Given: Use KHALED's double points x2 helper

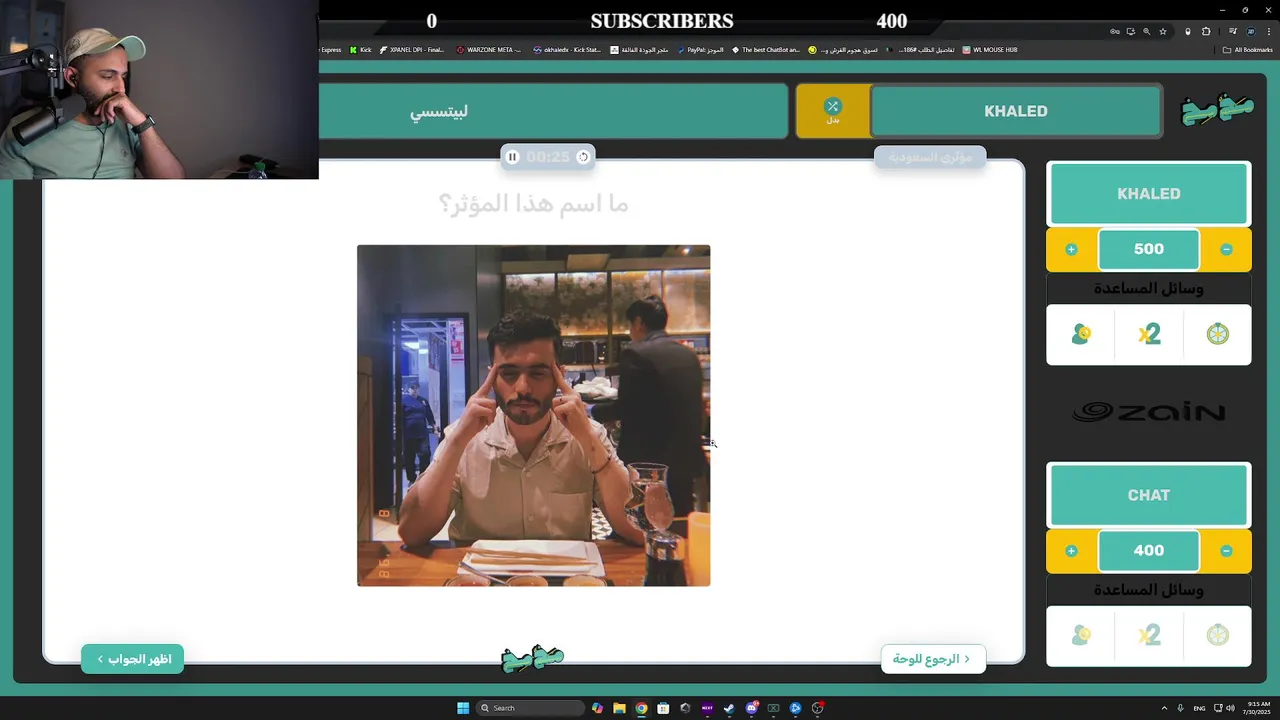Looking at the screenshot, I should [x=1149, y=334].
